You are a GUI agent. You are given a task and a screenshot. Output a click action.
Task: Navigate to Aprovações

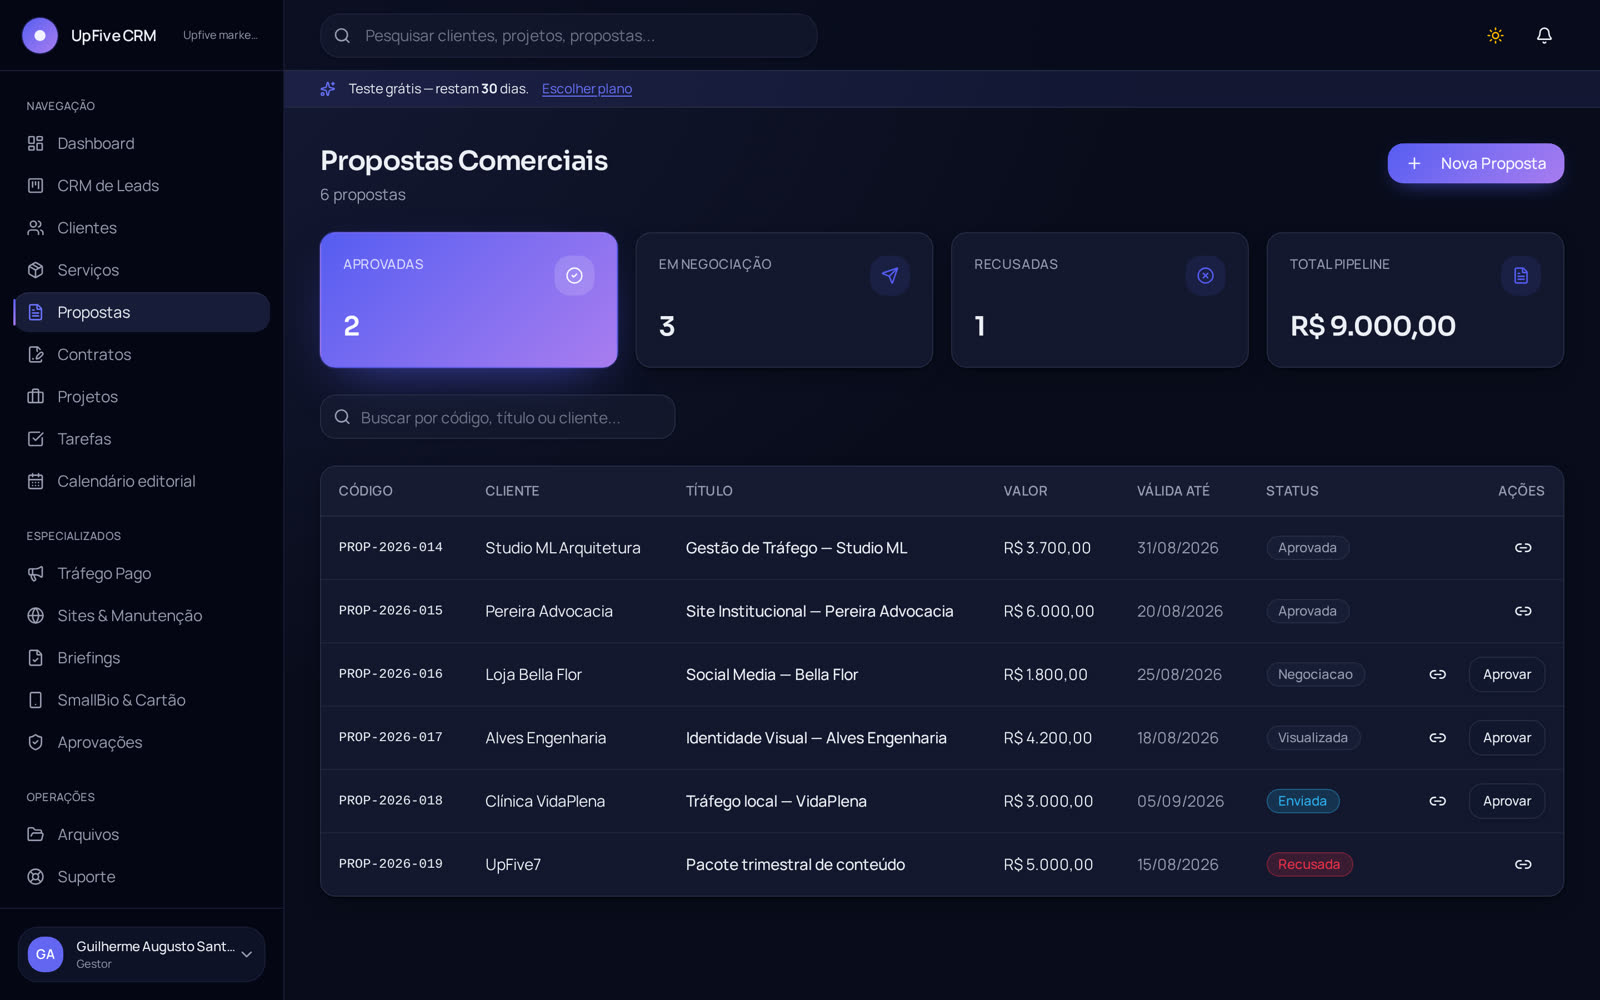[141, 742]
